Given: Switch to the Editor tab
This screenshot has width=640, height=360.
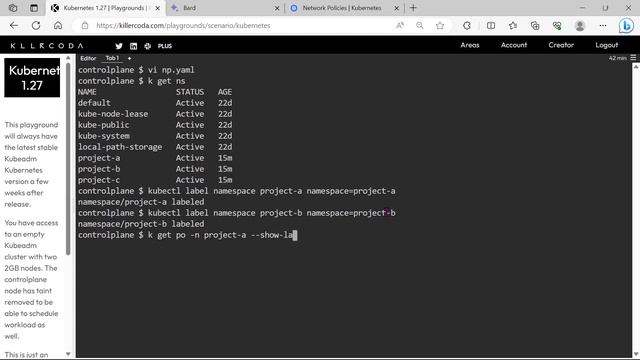Looking at the screenshot, I should pos(88,58).
